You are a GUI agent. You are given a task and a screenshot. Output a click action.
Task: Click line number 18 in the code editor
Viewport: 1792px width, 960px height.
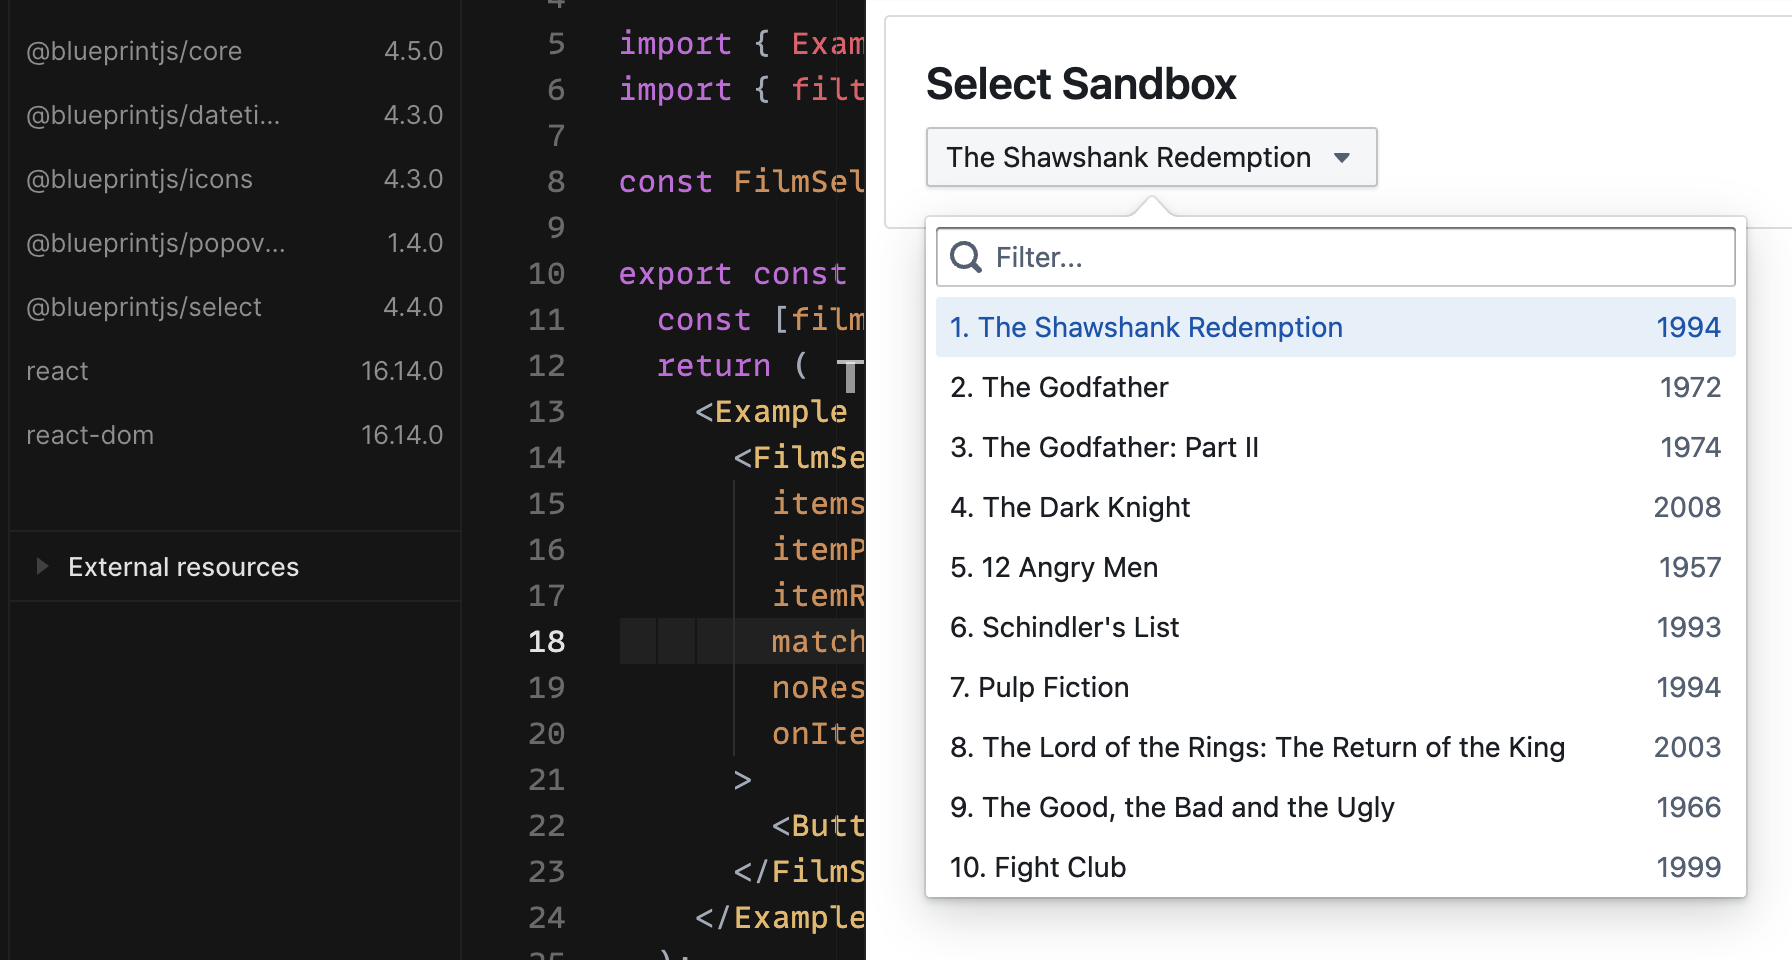pyautogui.click(x=546, y=641)
